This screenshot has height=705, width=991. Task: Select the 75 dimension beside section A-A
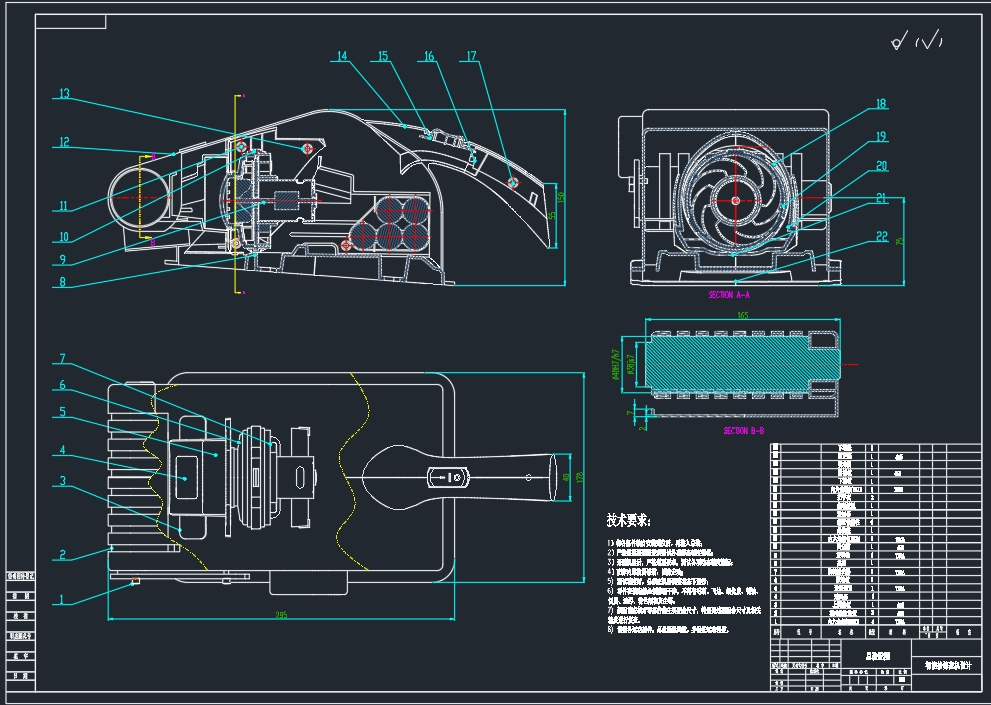click(x=900, y=241)
